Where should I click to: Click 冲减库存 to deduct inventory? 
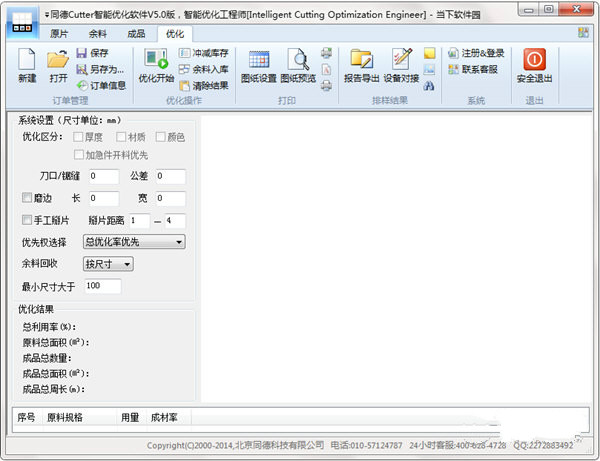pos(204,53)
